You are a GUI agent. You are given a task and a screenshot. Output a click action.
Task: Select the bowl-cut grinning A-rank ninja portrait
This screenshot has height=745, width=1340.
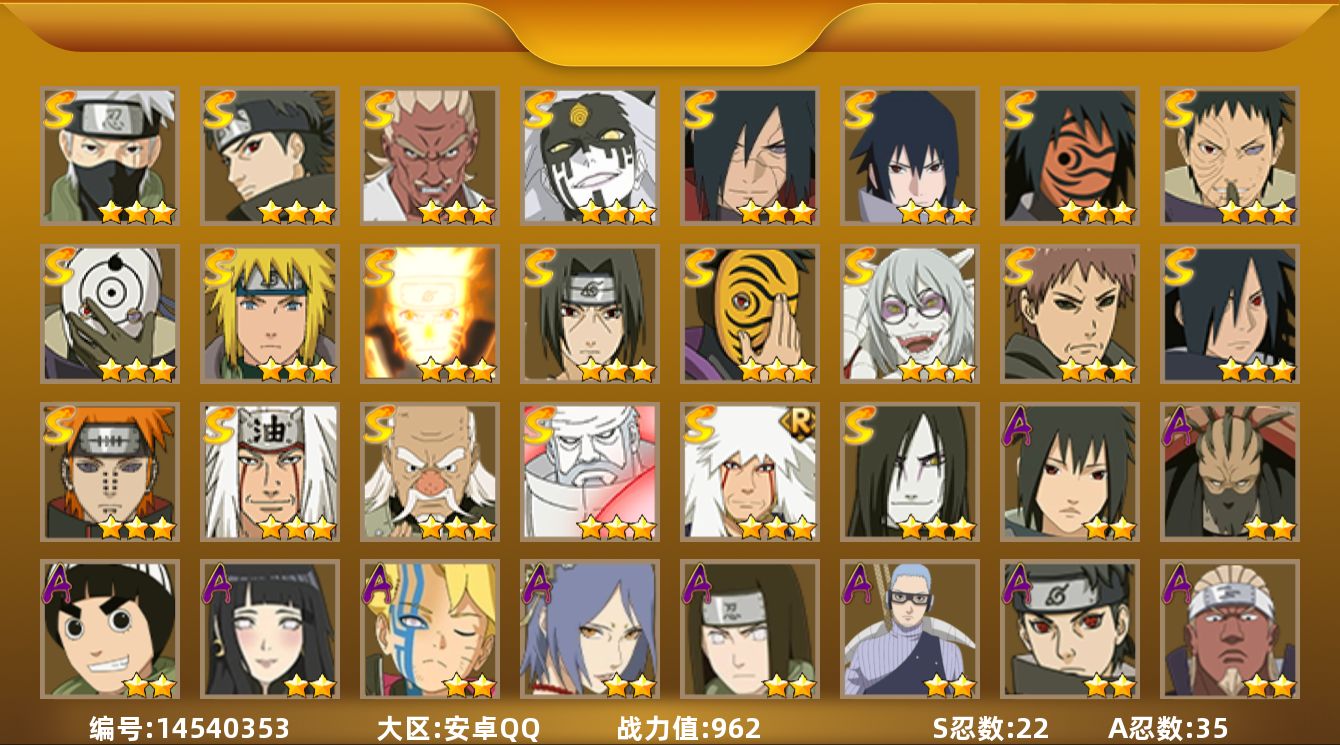pyautogui.click(x=110, y=629)
